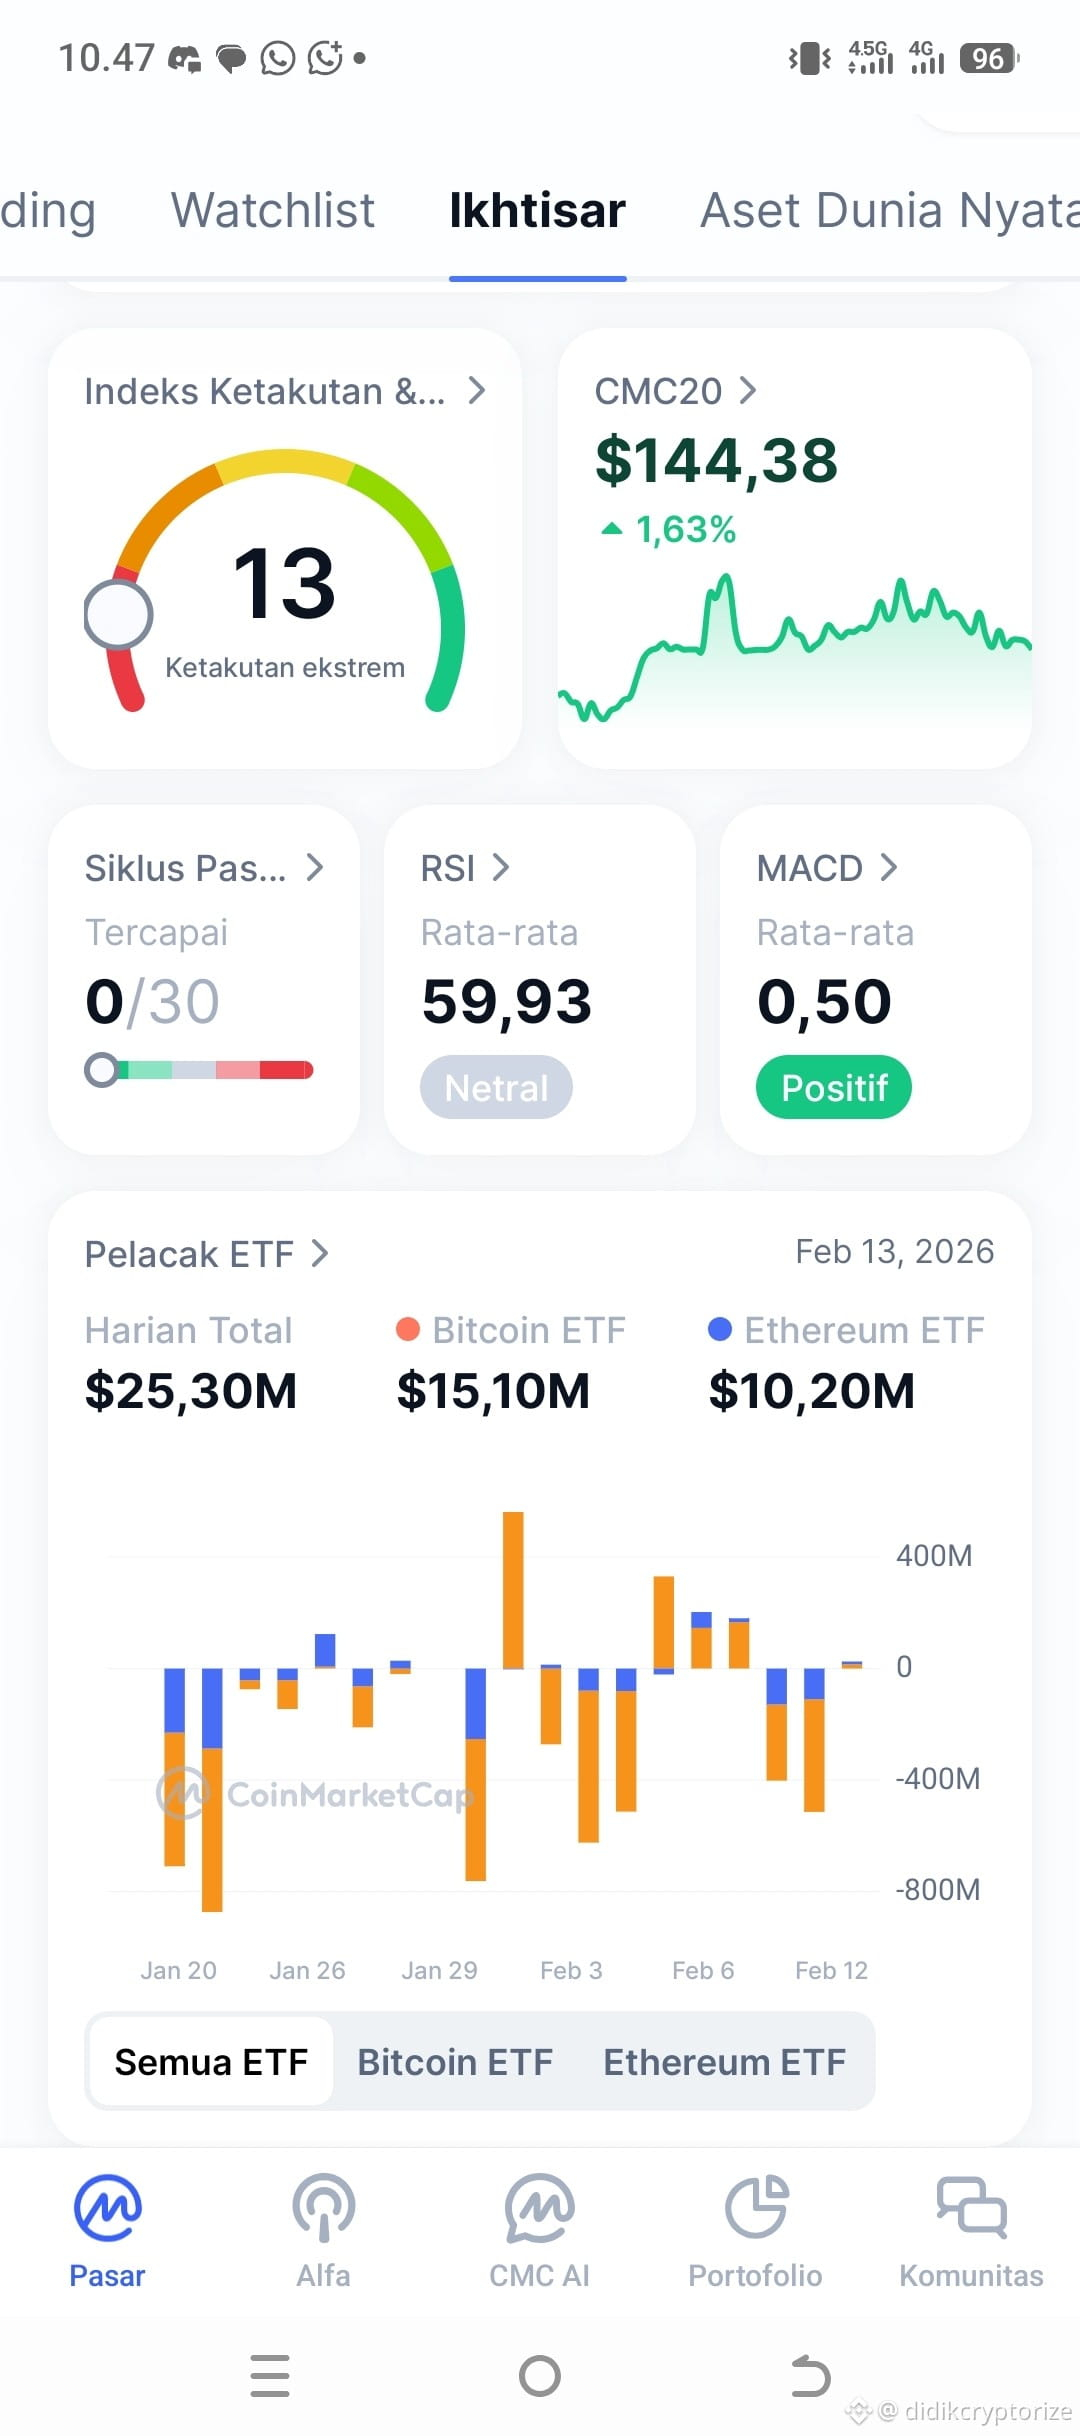1080x2436 pixels.
Task: Open the RSI indicator details
Action: pos(465,868)
